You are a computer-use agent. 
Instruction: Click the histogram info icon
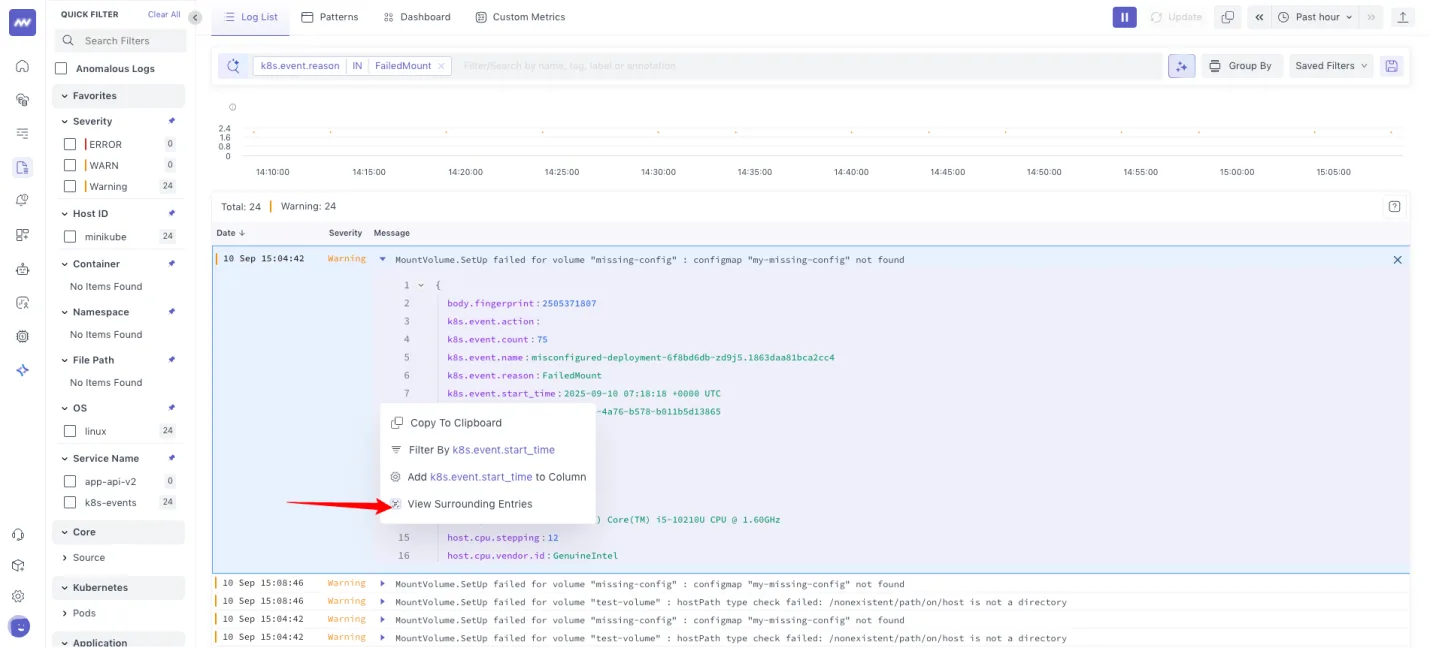pyautogui.click(x=232, y=107)
